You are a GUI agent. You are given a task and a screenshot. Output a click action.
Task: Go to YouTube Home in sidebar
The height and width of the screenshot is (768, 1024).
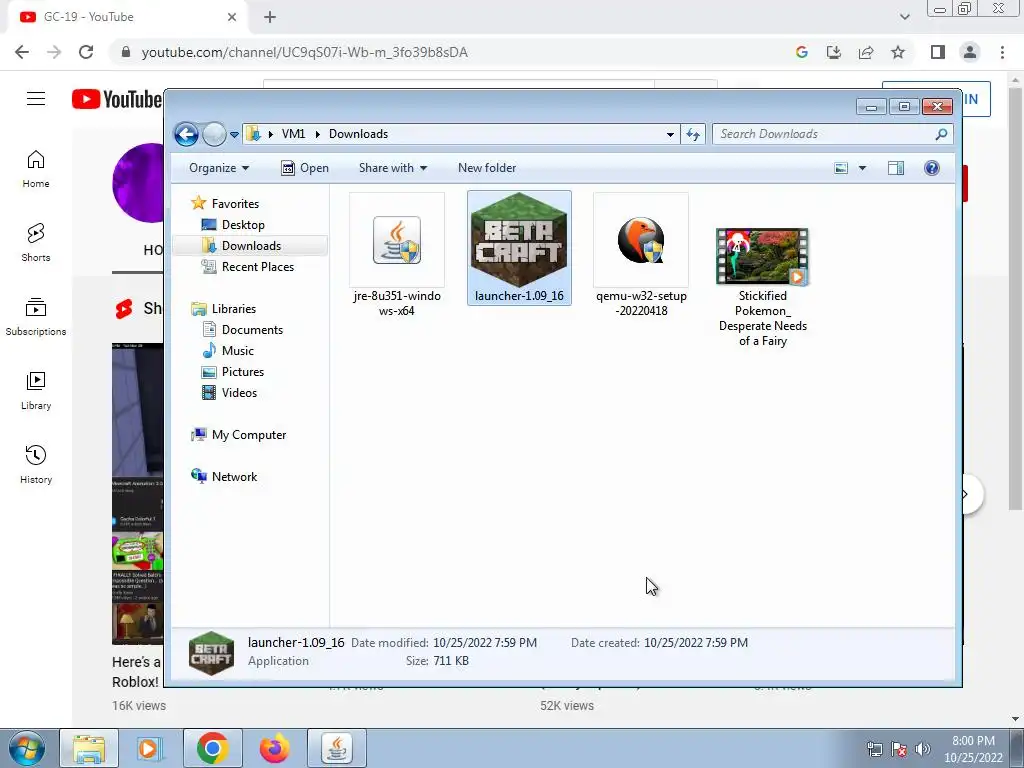(36, 169)
